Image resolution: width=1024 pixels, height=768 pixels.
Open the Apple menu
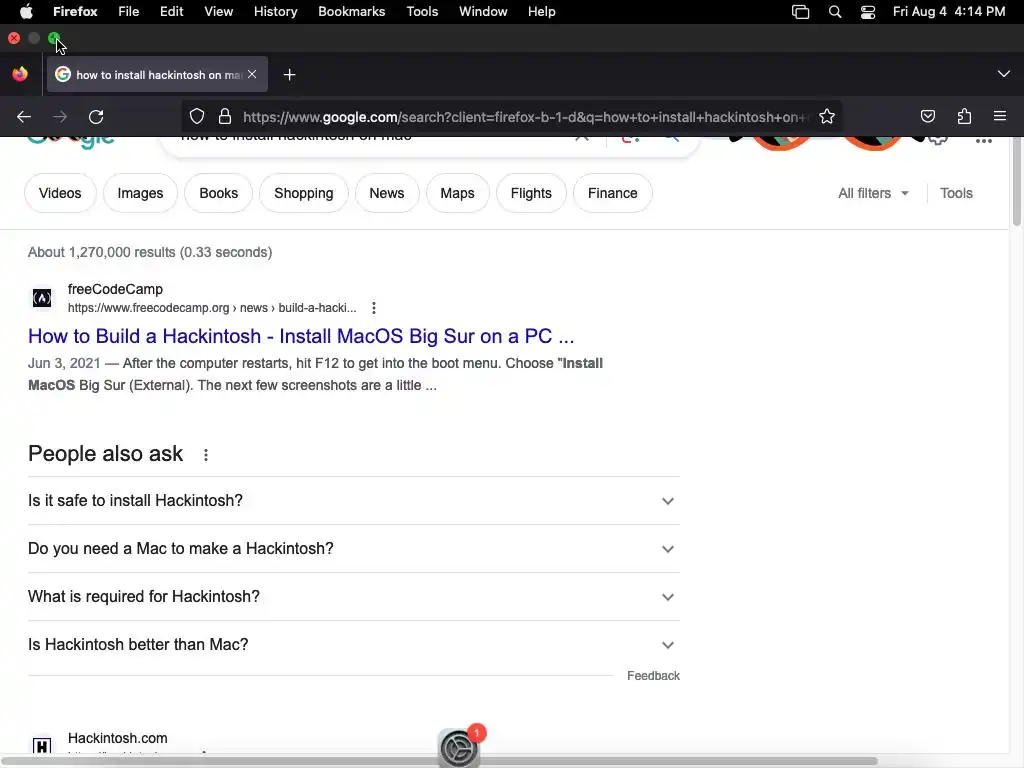coord(26,12)
